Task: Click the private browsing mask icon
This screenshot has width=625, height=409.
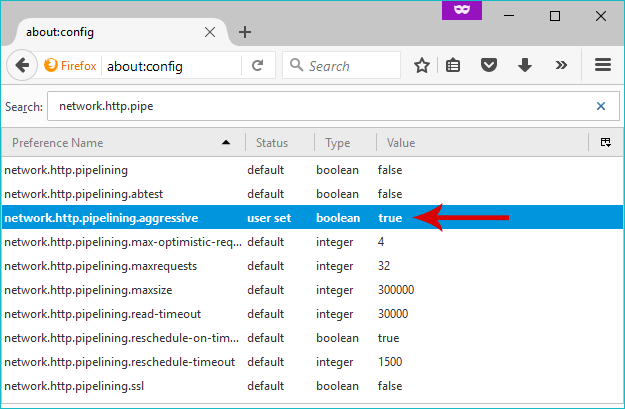Action: click(462, 10)
